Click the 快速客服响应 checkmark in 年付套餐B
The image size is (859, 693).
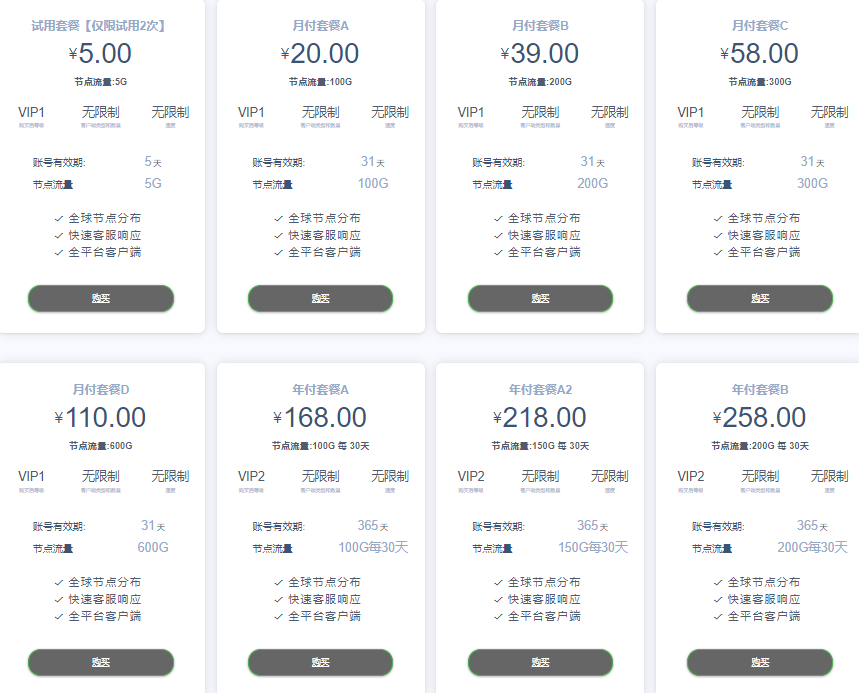pos(718,599)
